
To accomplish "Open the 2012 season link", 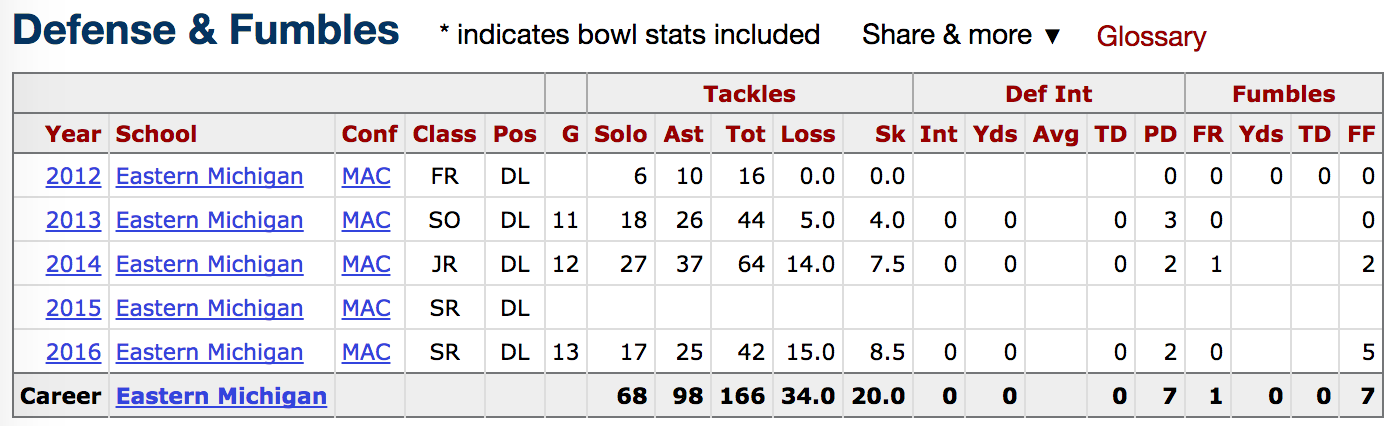I will (x=73, y=177).
